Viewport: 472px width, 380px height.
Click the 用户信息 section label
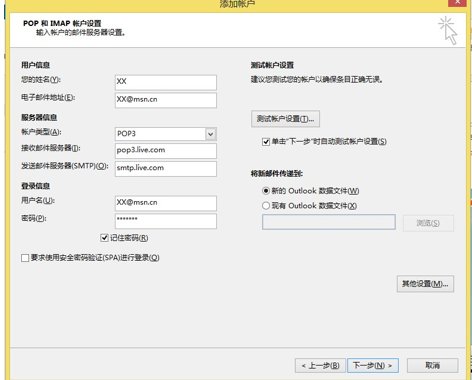[x=36, y=65]
